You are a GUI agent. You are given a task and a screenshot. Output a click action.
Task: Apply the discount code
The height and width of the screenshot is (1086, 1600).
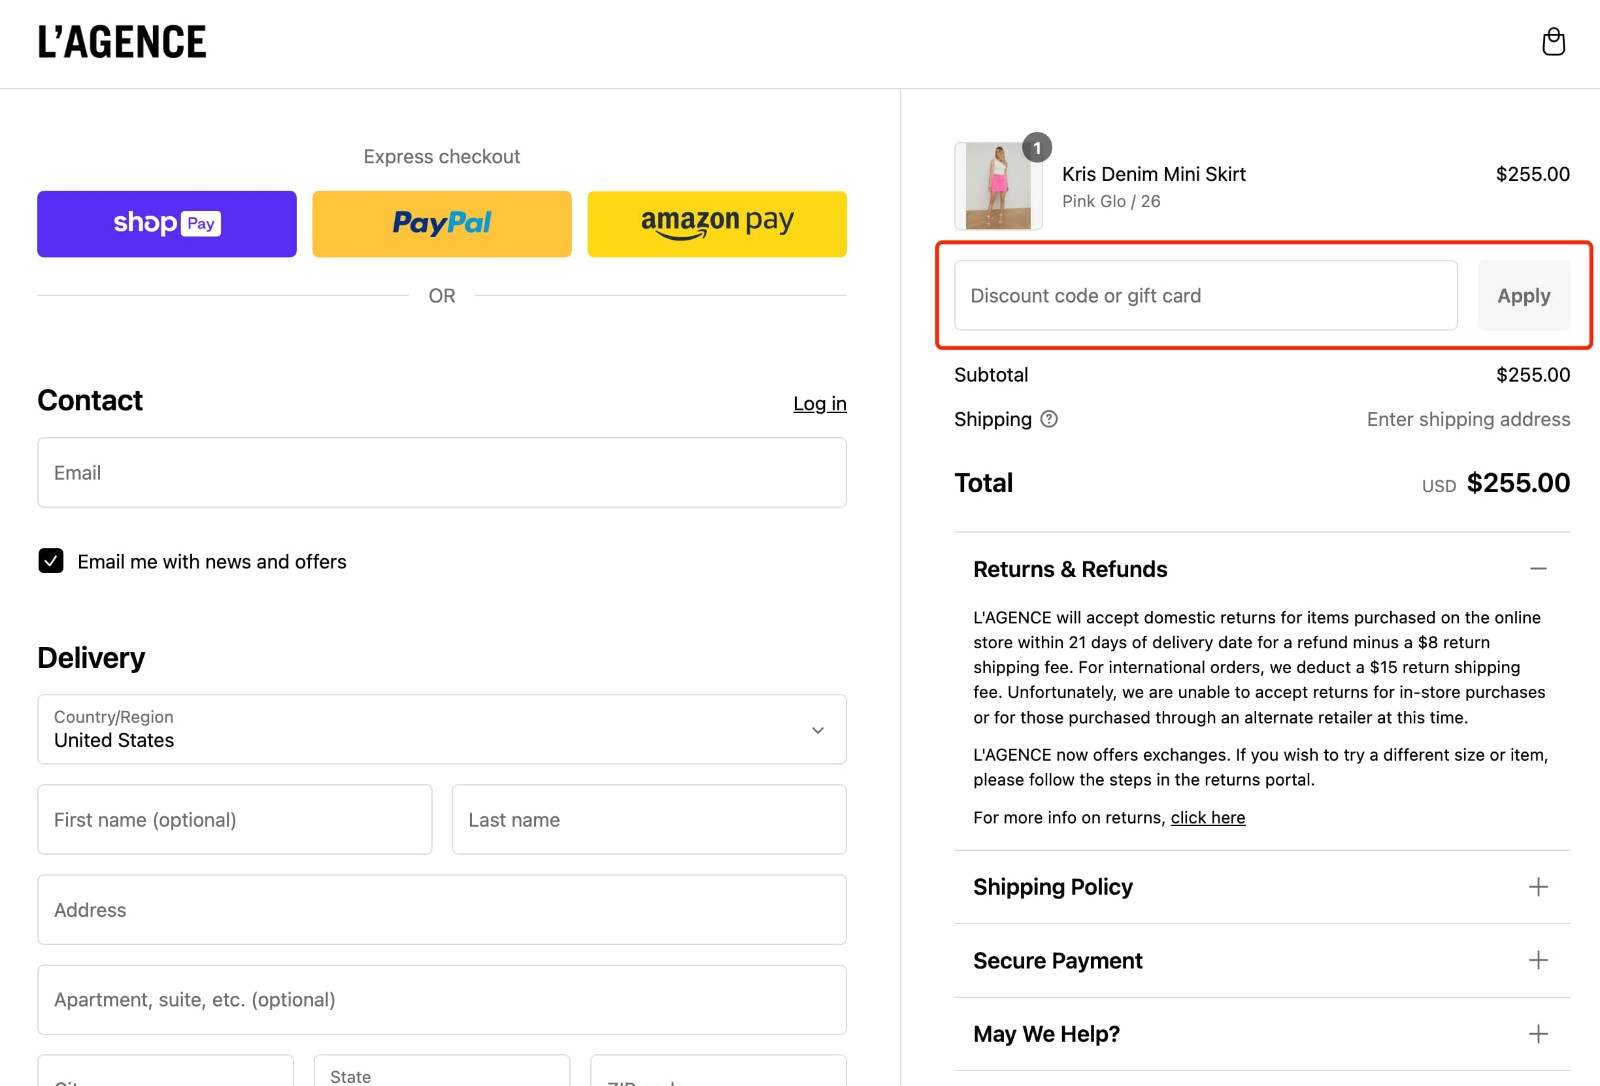pyautogui.click(x=1523, y=296)
